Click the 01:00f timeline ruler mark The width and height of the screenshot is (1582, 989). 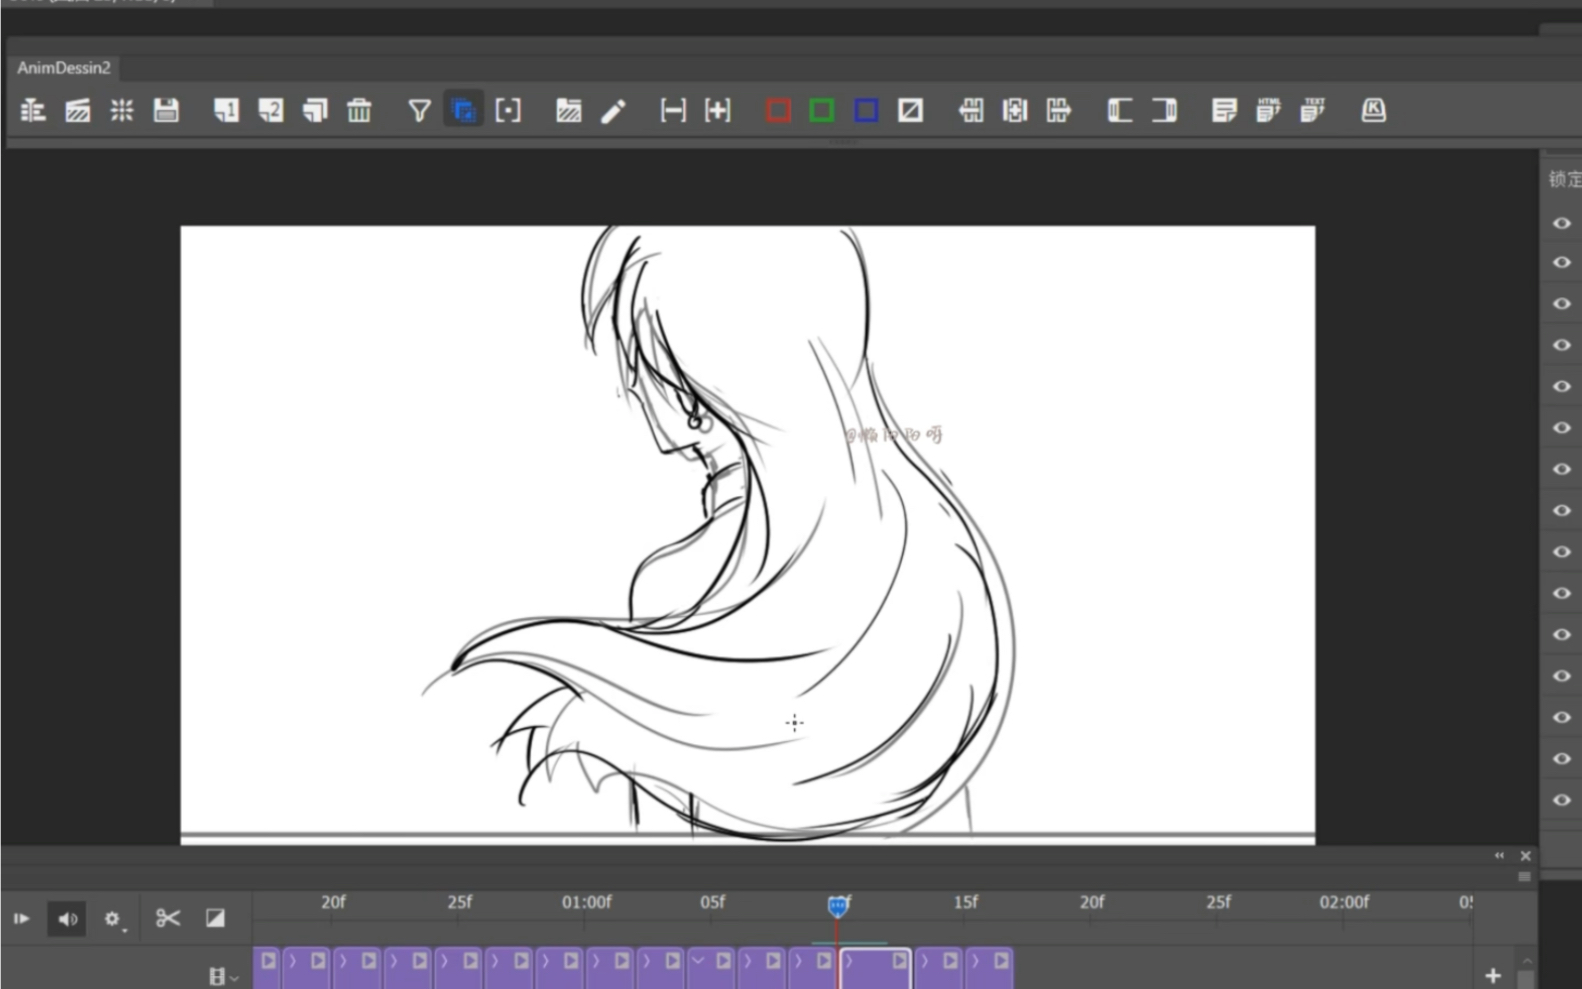tap(586, 902)
